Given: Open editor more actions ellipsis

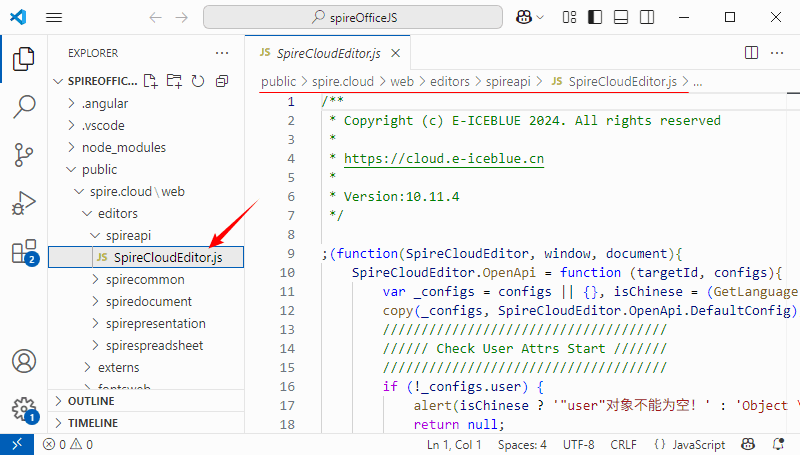Looking at the screenshot, I should pyautogui.click(x=777, y=53).
